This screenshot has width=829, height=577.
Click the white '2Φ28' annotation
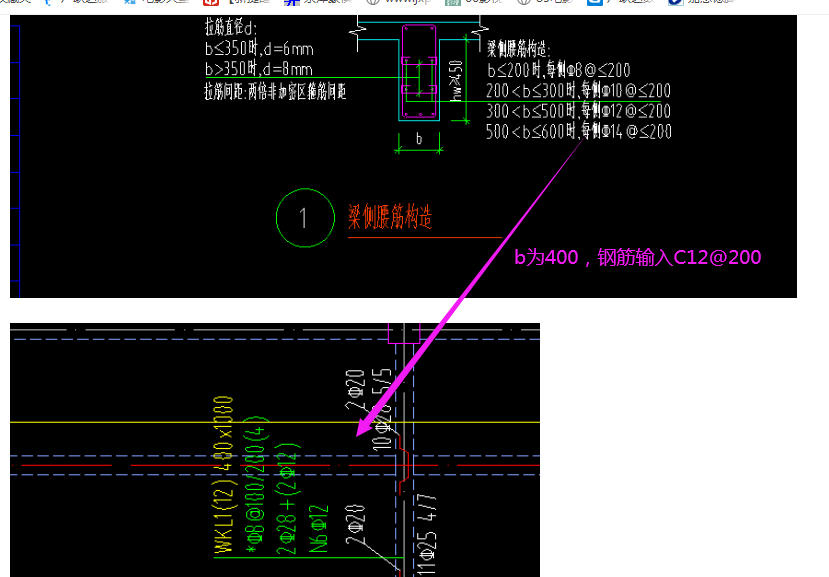point(355,525)
